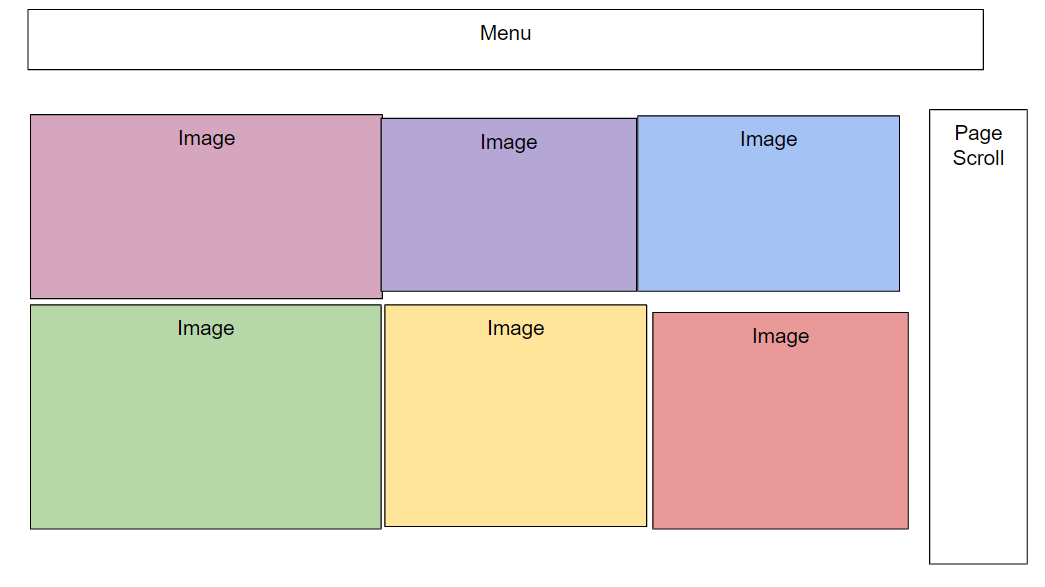Image resolution: width=1045 pixels, height=587 pixels.
Task: Select the green image tile
Action: (206, 430)
